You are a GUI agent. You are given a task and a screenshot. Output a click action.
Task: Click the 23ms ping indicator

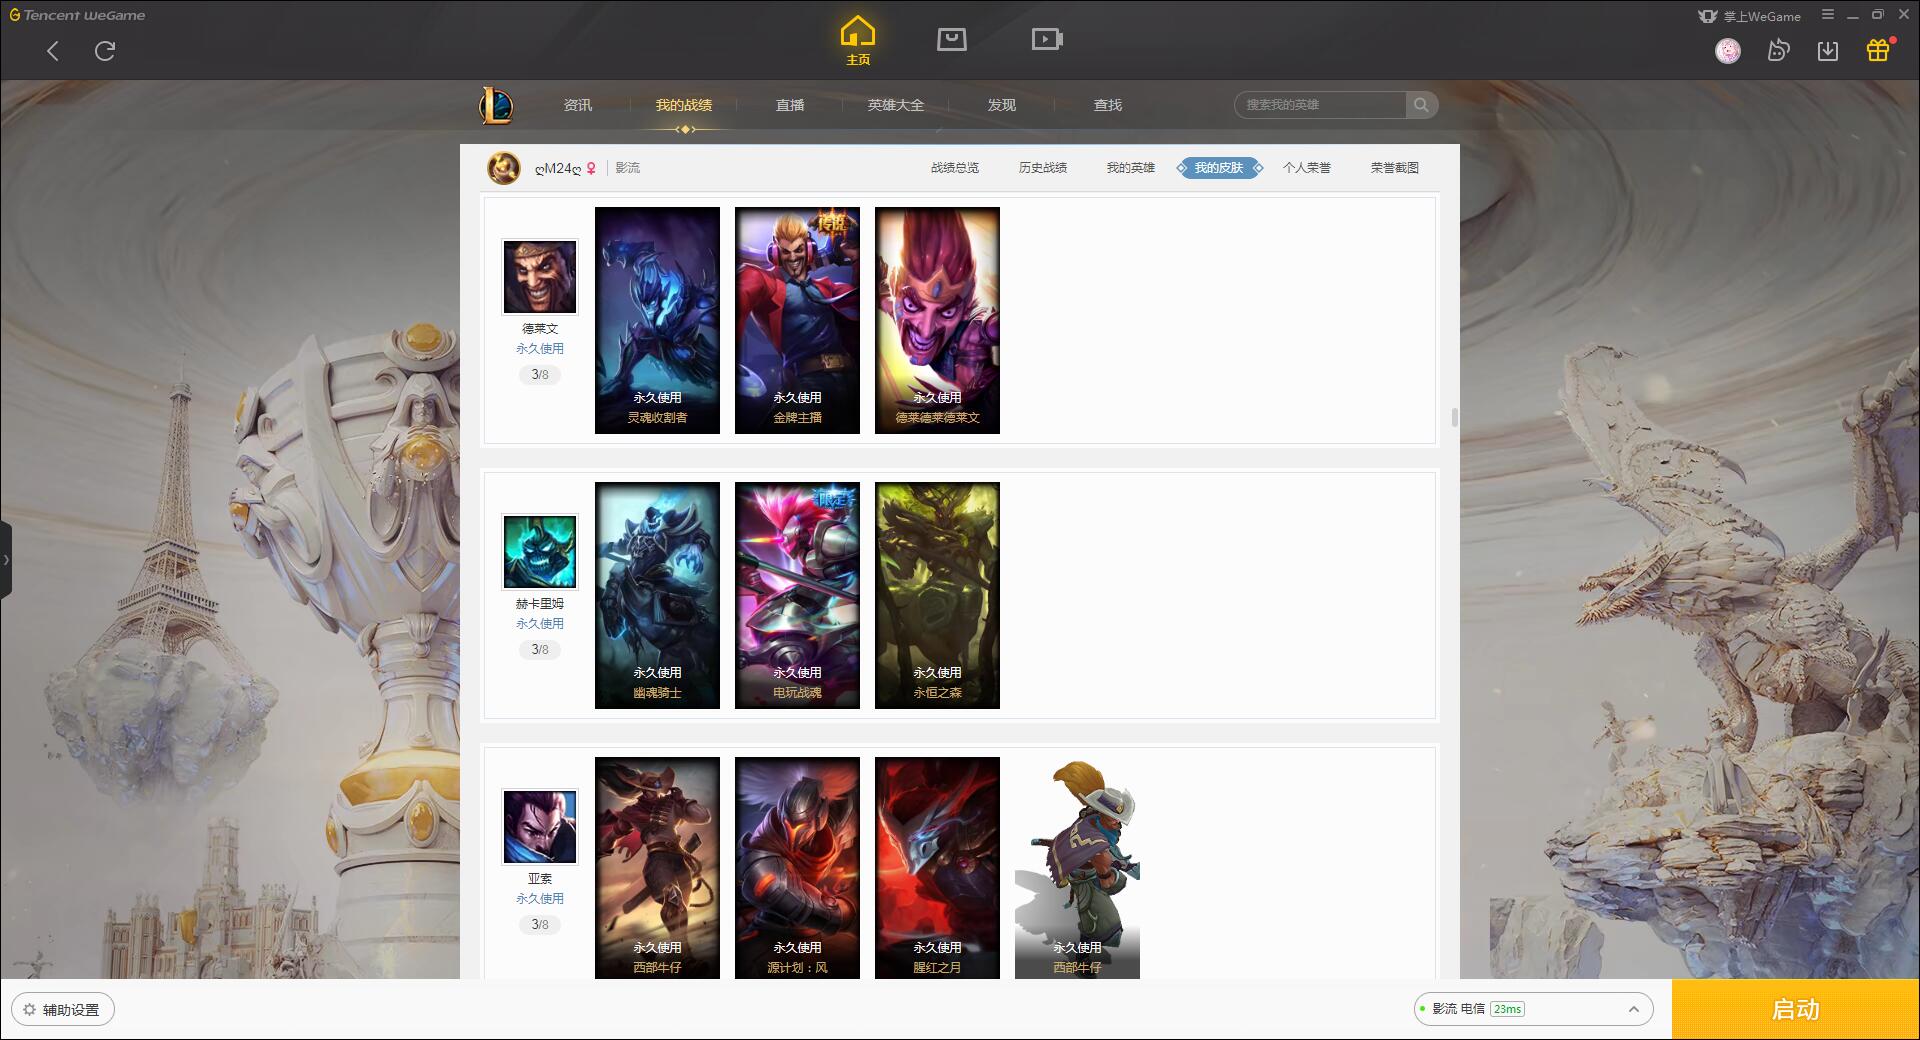[1507, 1009]
